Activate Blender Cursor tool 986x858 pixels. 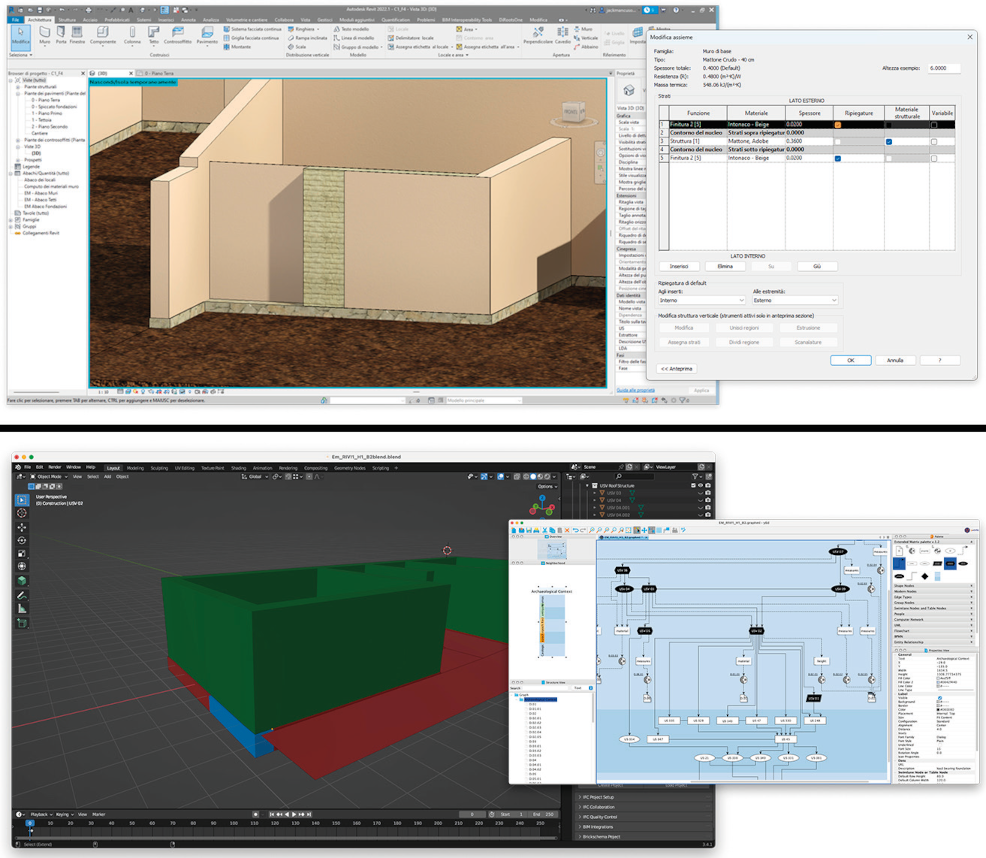click(x=22, y=513)
